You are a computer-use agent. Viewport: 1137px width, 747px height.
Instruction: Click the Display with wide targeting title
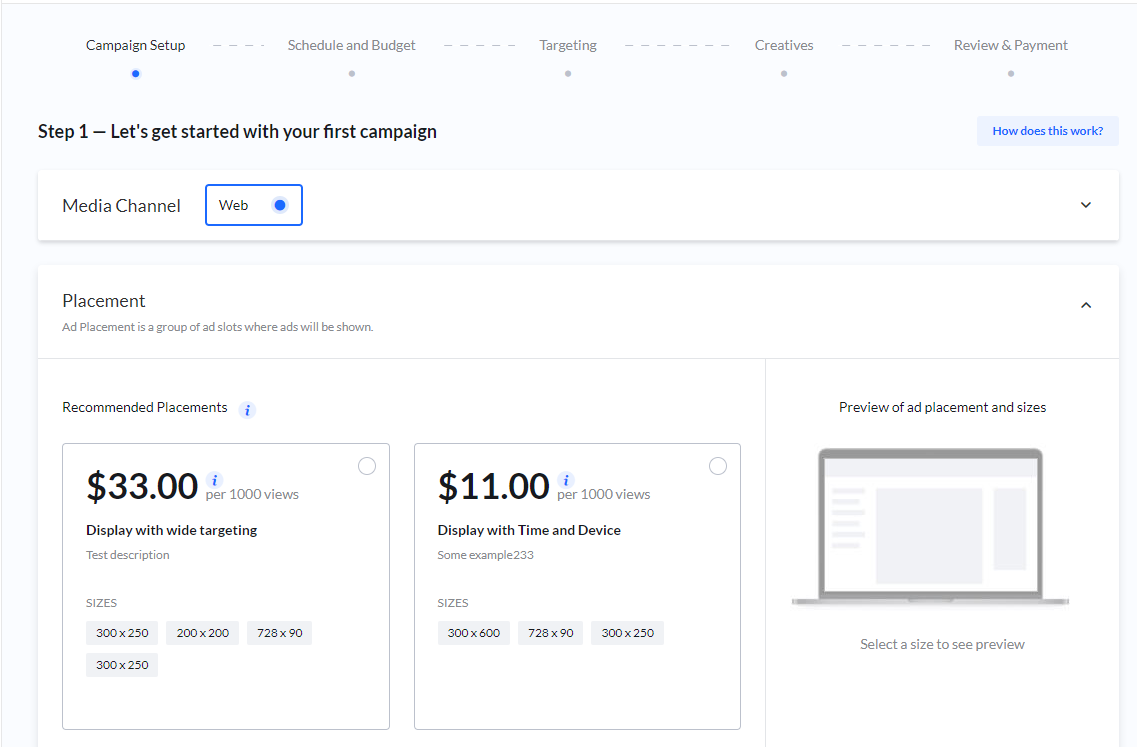(171, 530)
